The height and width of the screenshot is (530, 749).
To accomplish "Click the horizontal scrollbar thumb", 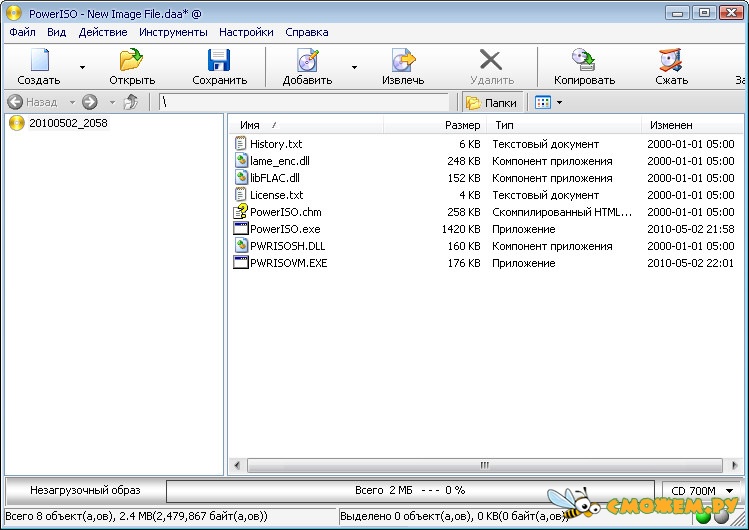I will [x=484, y=465].
